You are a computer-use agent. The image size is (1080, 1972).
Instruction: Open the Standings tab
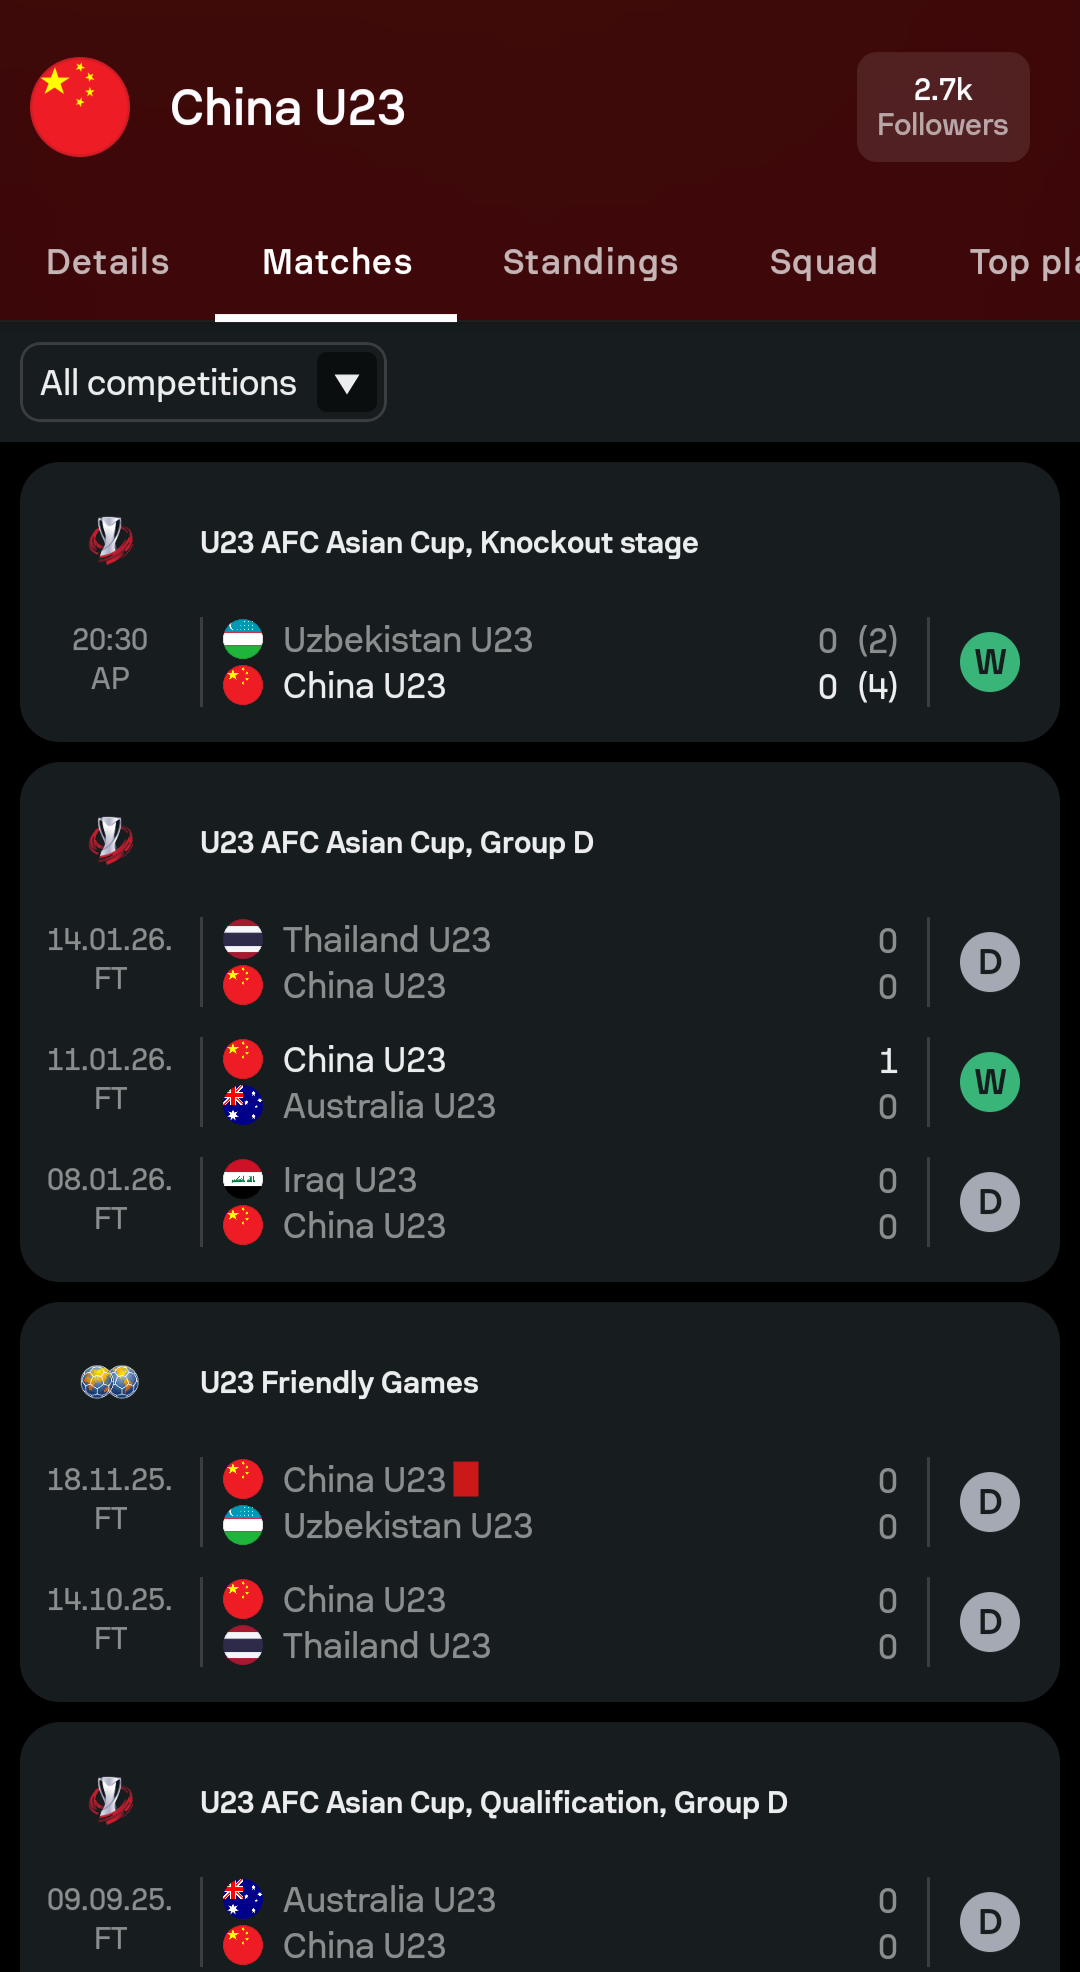[590, 262]
